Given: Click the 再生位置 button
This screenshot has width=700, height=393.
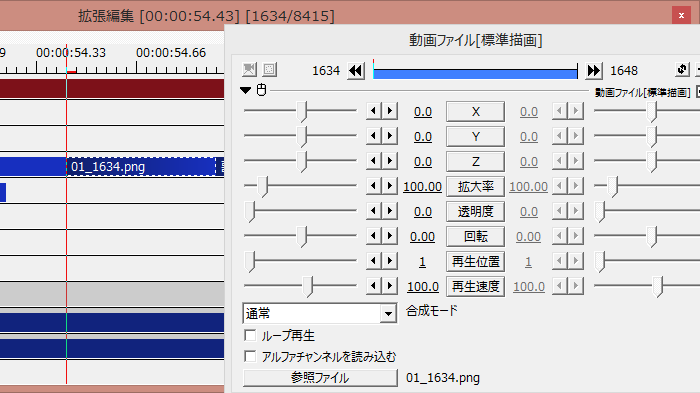Looking at the screenshot, I should 475,261.
